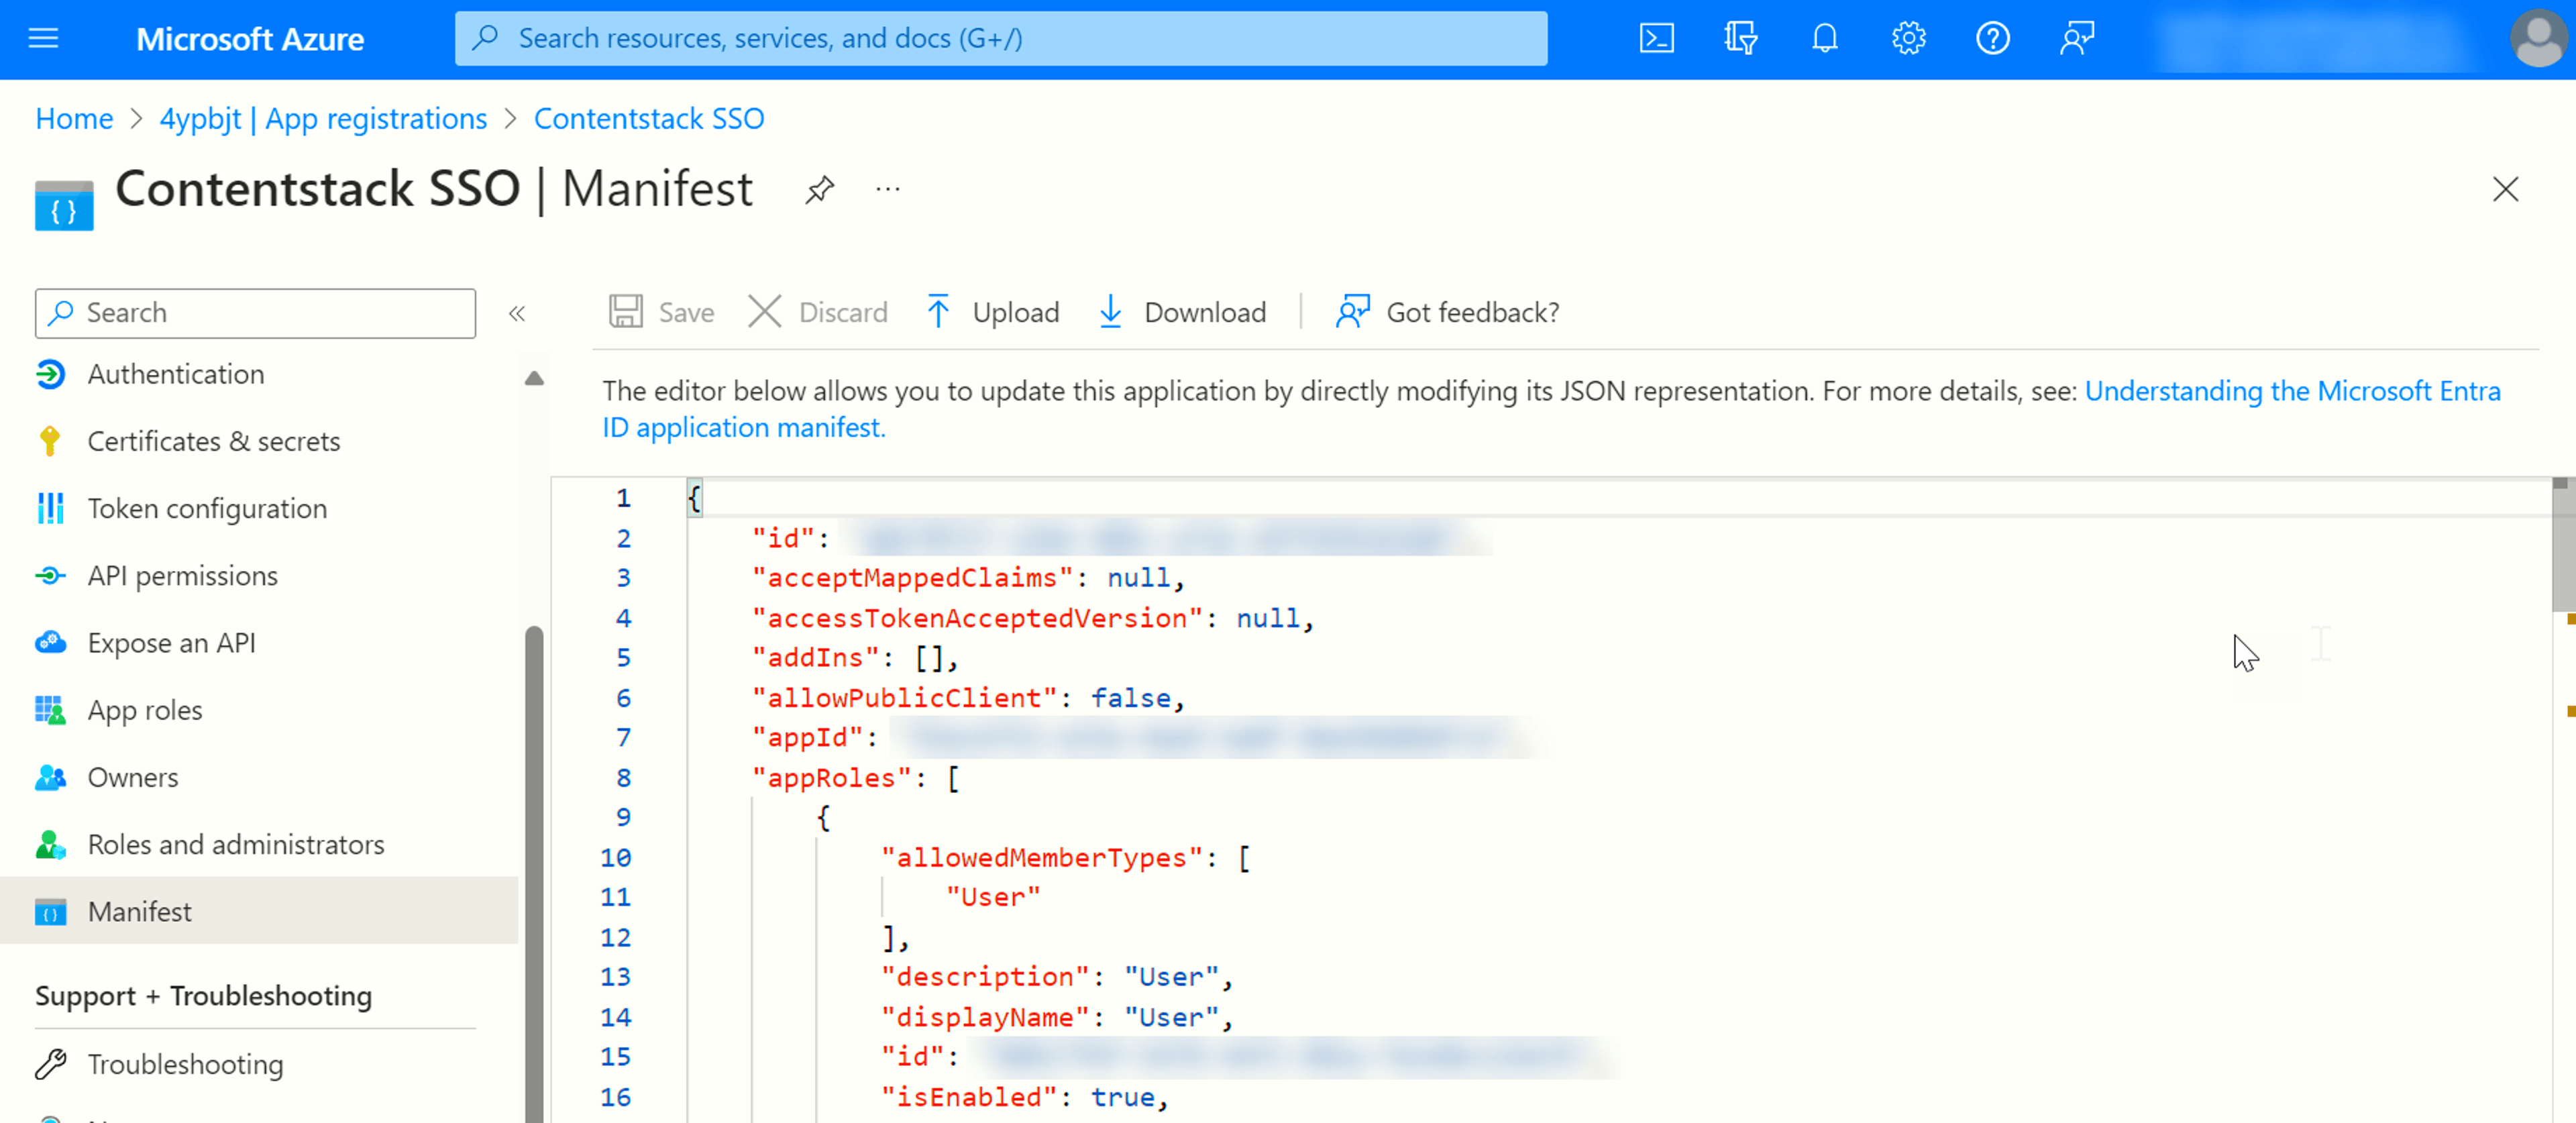This screenshot has height=1123, width=2576.
Task: Open the feedback icon in the top bar
Action: click(x=2076, y=38)
